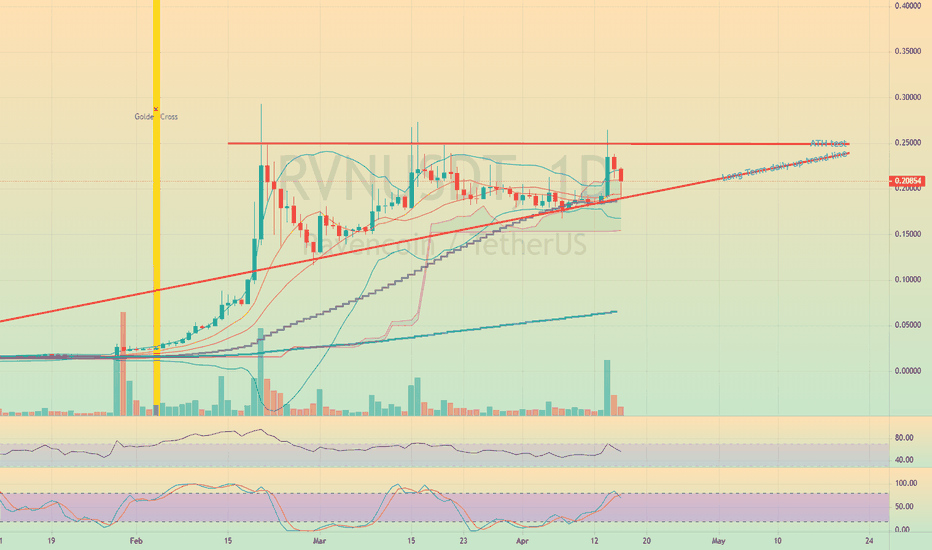The width and height of the screenshot is (932, 550).
Task: Select the 0.15000 price axis label
Action: point(908,234)
